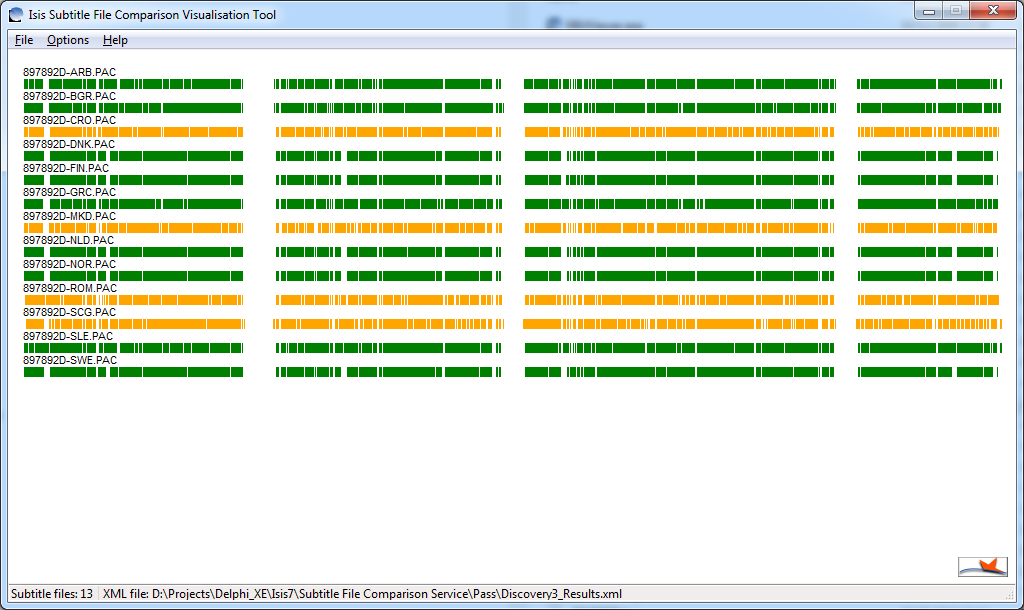Open the File menu
This screenshot has width=1024, height=610.
point(23,40)
